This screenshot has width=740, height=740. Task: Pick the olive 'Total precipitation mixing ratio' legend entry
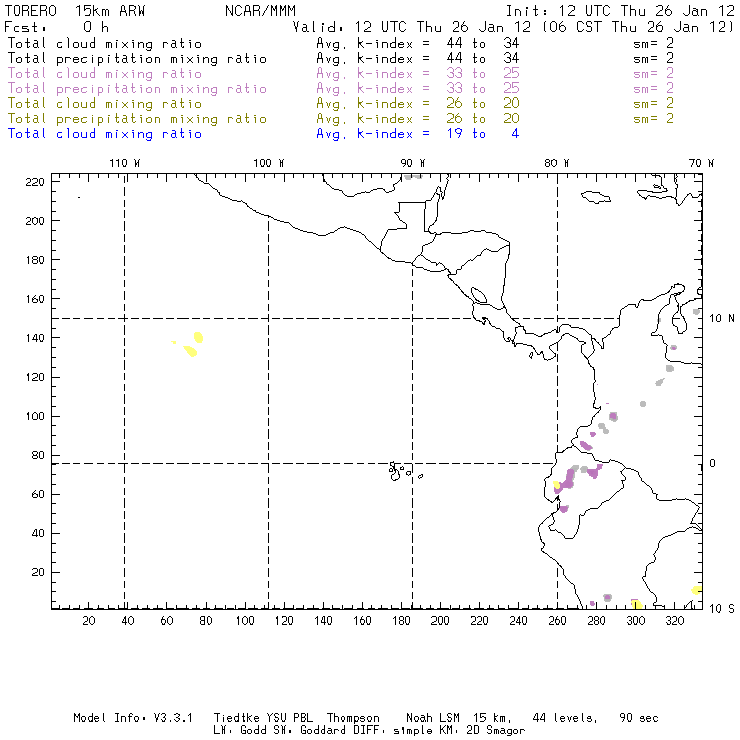tap(137, 119)
